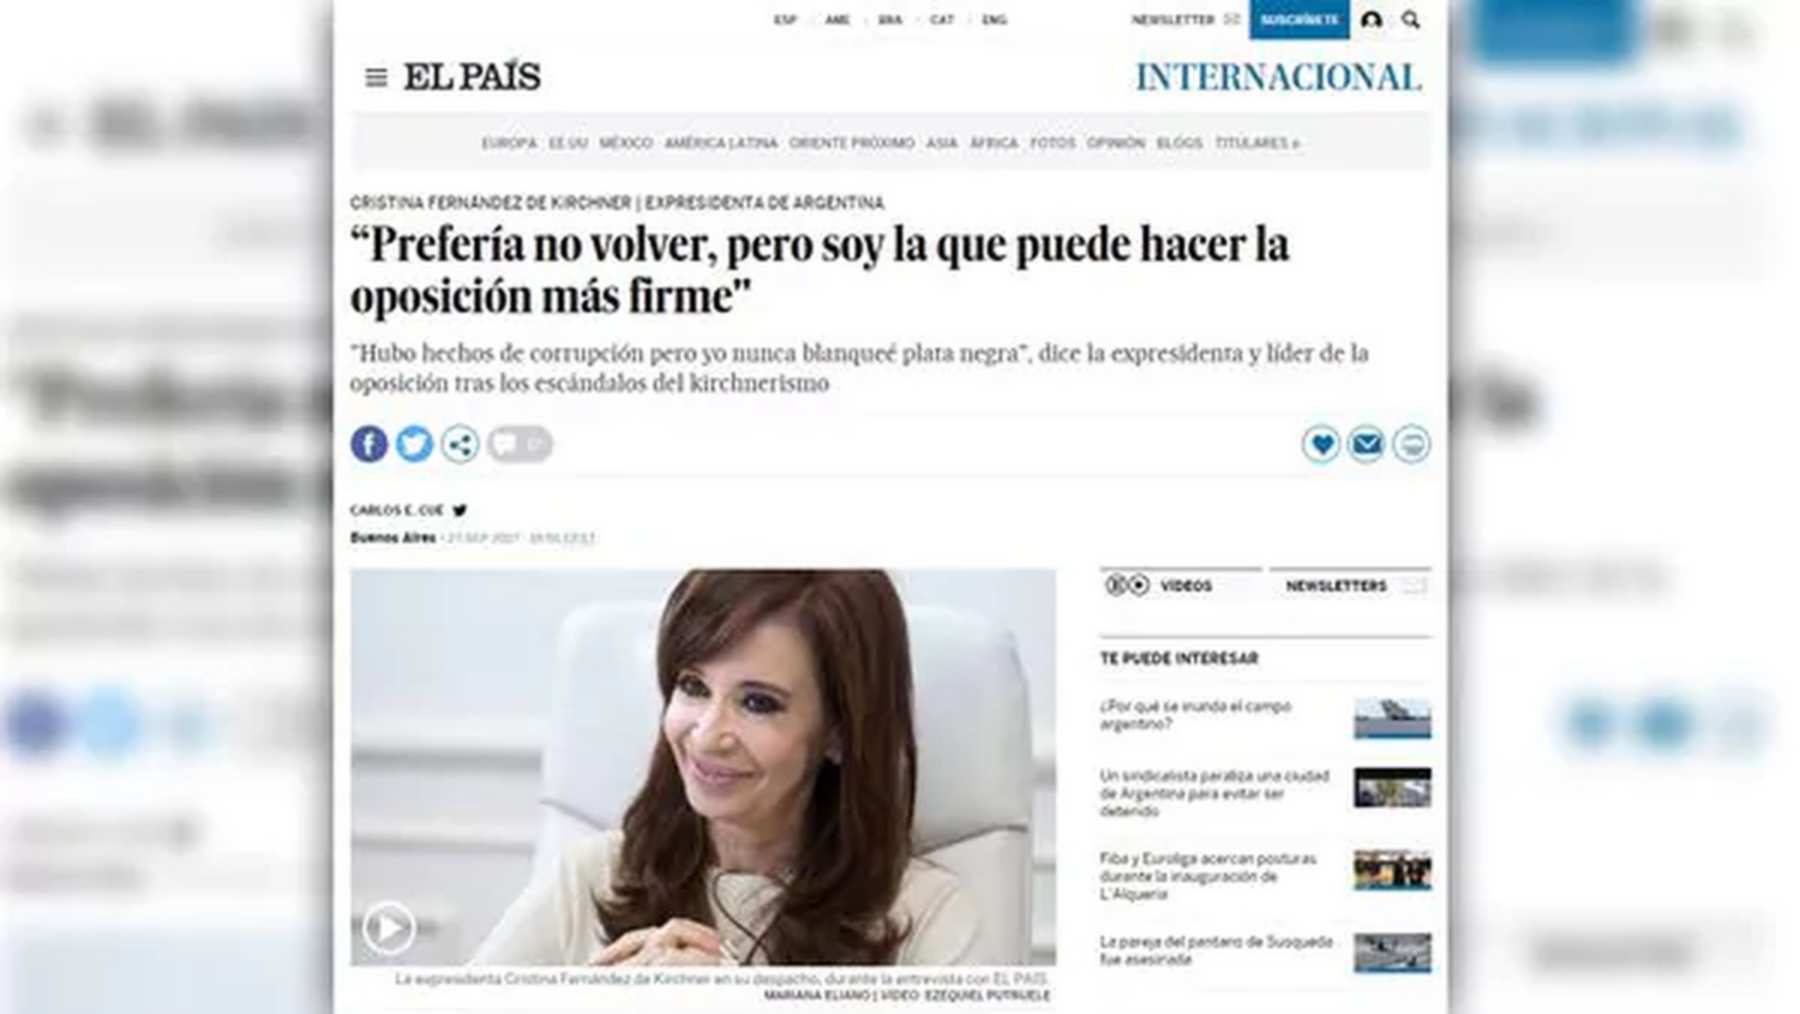Play the video on the main photo

pos(388,928)
